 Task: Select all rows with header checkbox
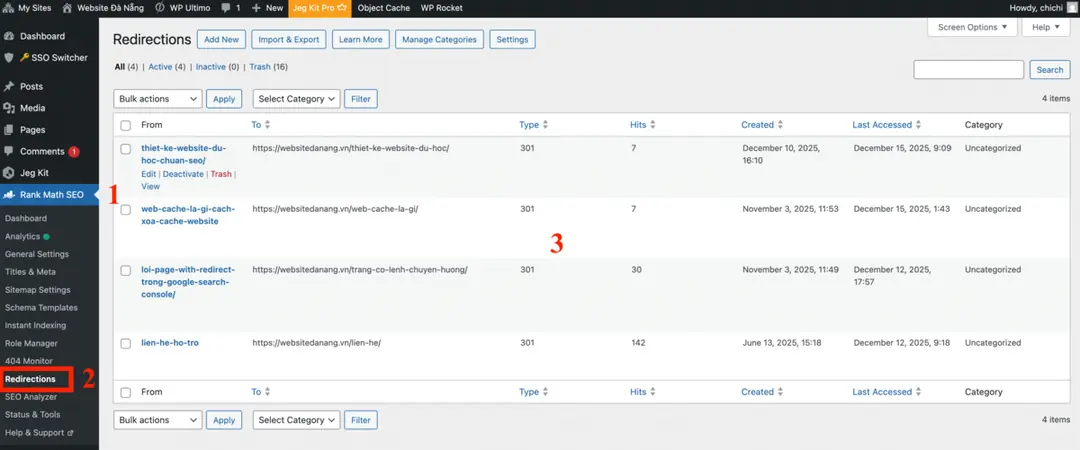125,125
